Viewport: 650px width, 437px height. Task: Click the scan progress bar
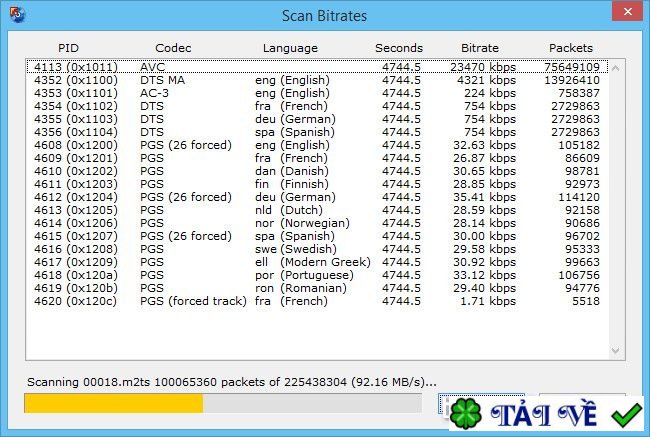click(x=223, y=403)
